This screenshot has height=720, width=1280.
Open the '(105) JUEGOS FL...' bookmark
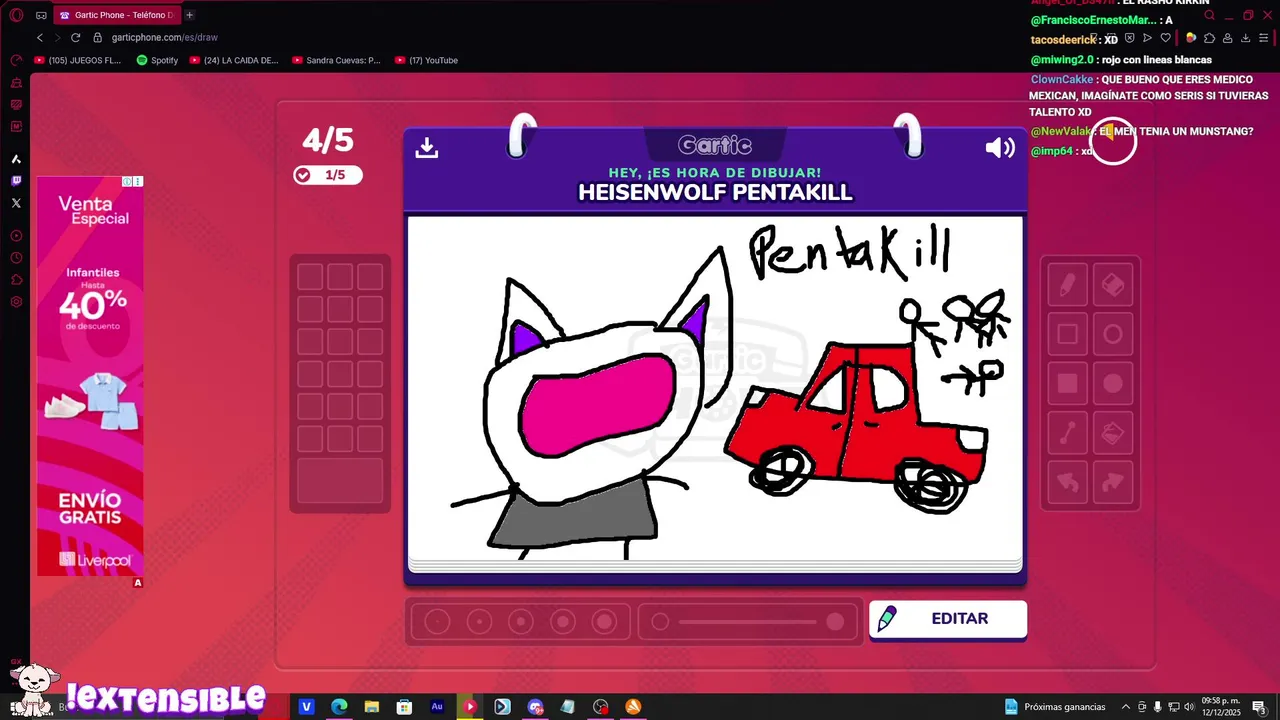click(78, 60)
